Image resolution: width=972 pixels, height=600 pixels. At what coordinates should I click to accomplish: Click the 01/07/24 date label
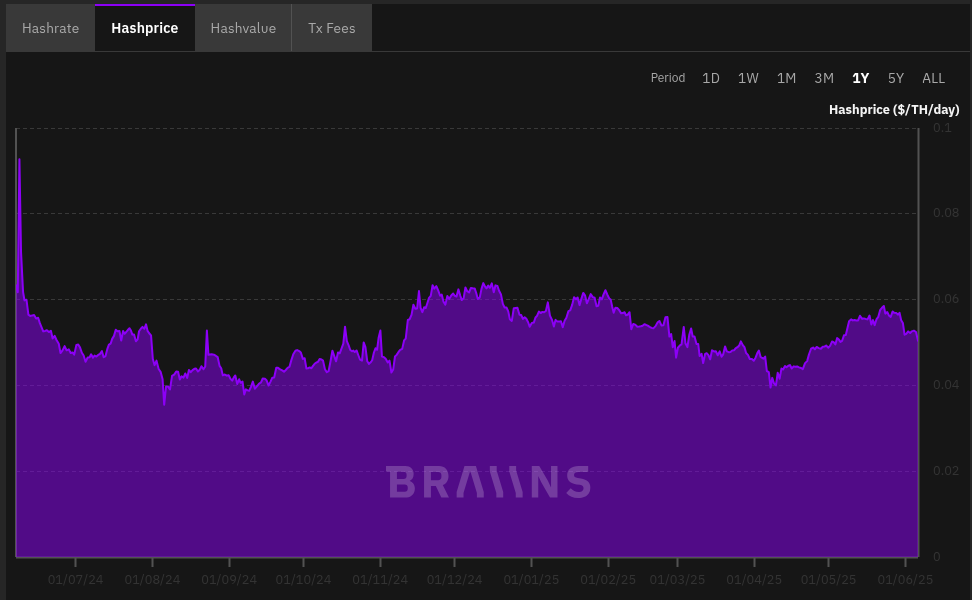(x=76, y=580)
